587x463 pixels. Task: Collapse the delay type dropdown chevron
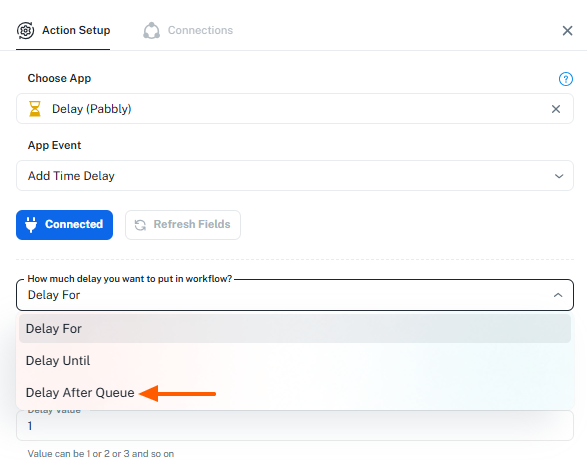558,295
